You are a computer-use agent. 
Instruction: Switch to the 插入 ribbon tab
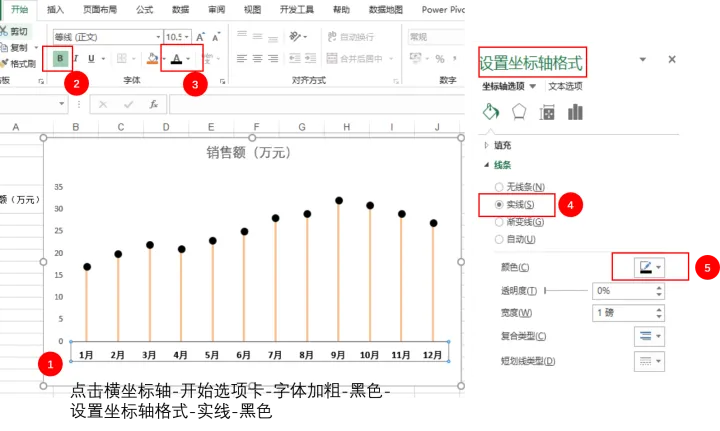55,9
